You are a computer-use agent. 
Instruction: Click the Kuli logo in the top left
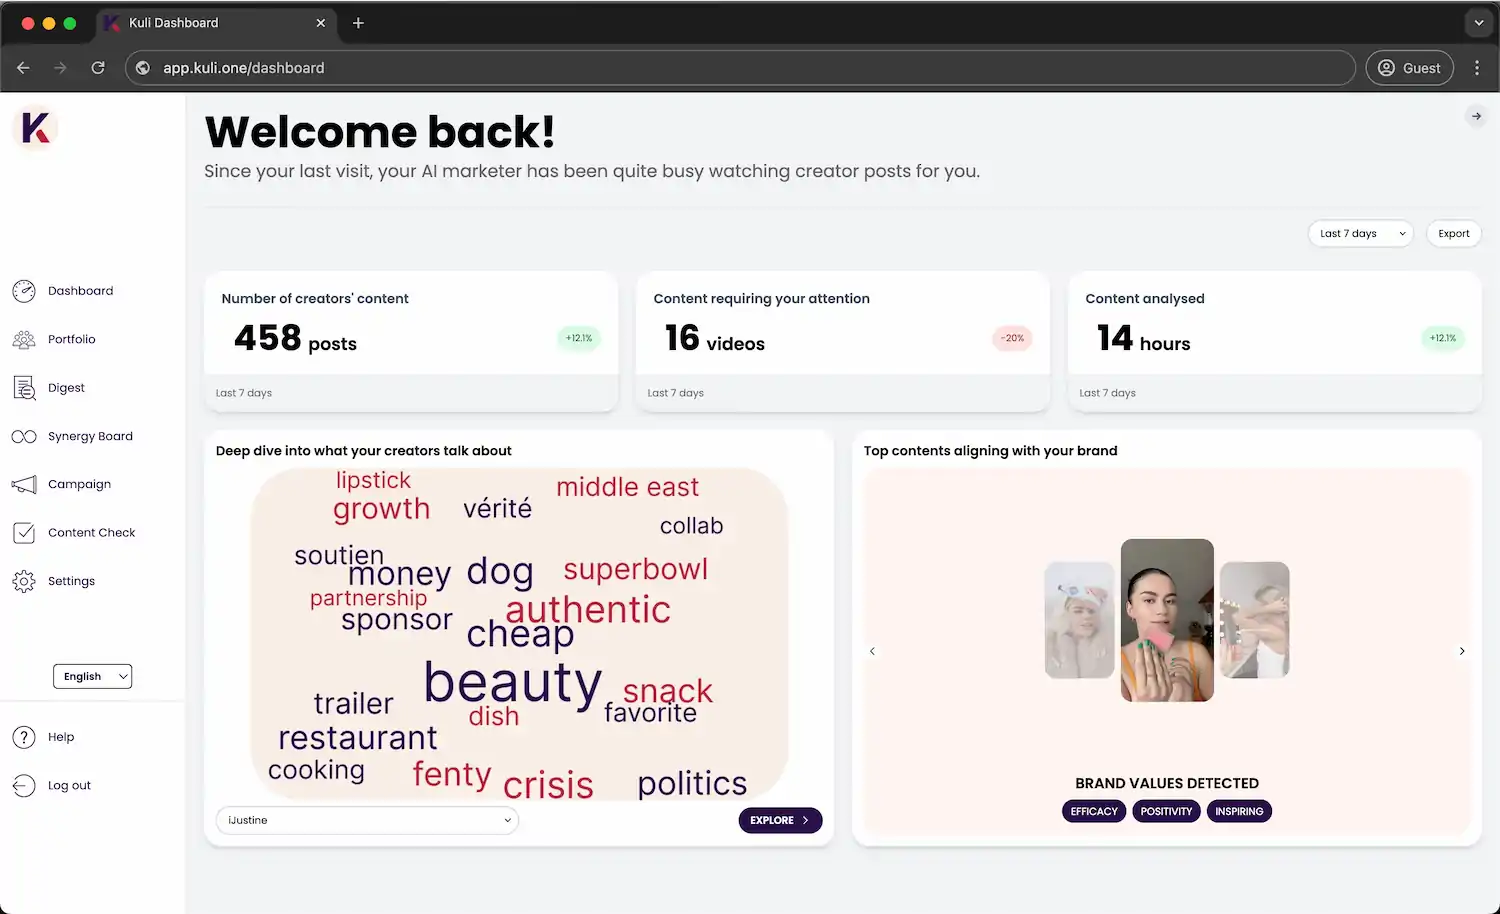pos(35,128)
